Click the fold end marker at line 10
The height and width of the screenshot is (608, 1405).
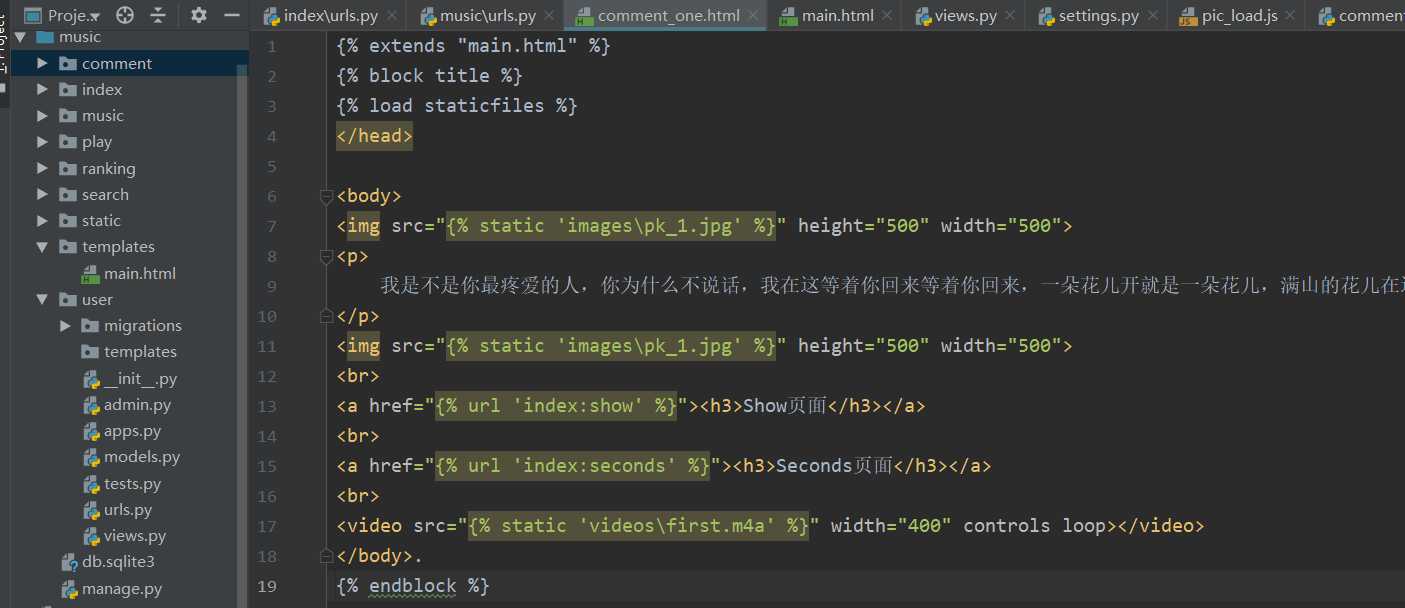(325, 316)
